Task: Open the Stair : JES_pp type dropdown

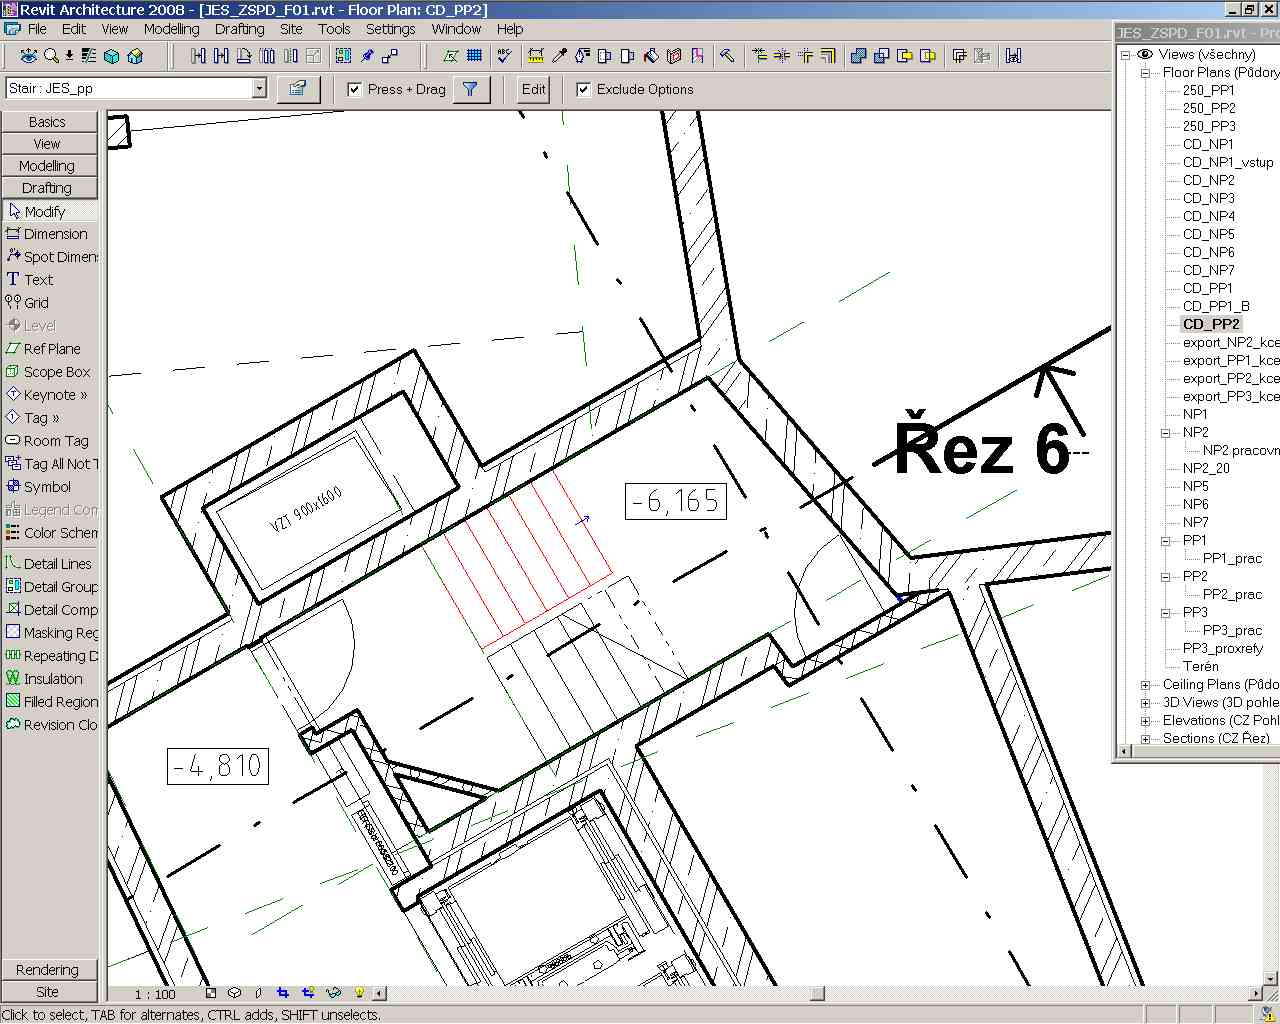Action: coord(259,88)
